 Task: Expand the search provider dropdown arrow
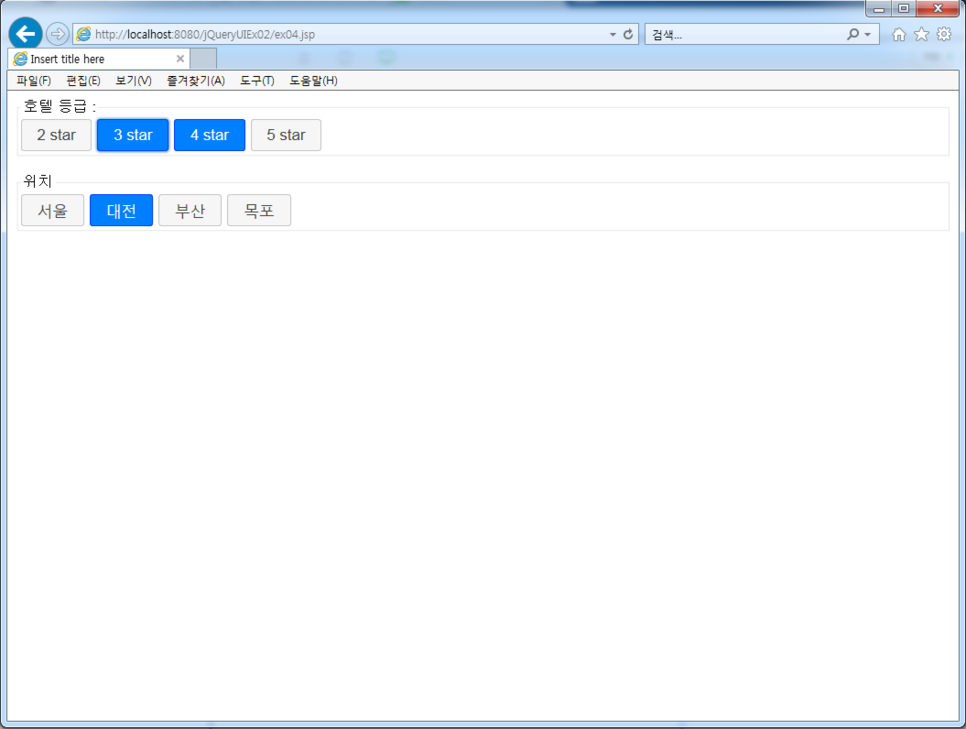867,35
